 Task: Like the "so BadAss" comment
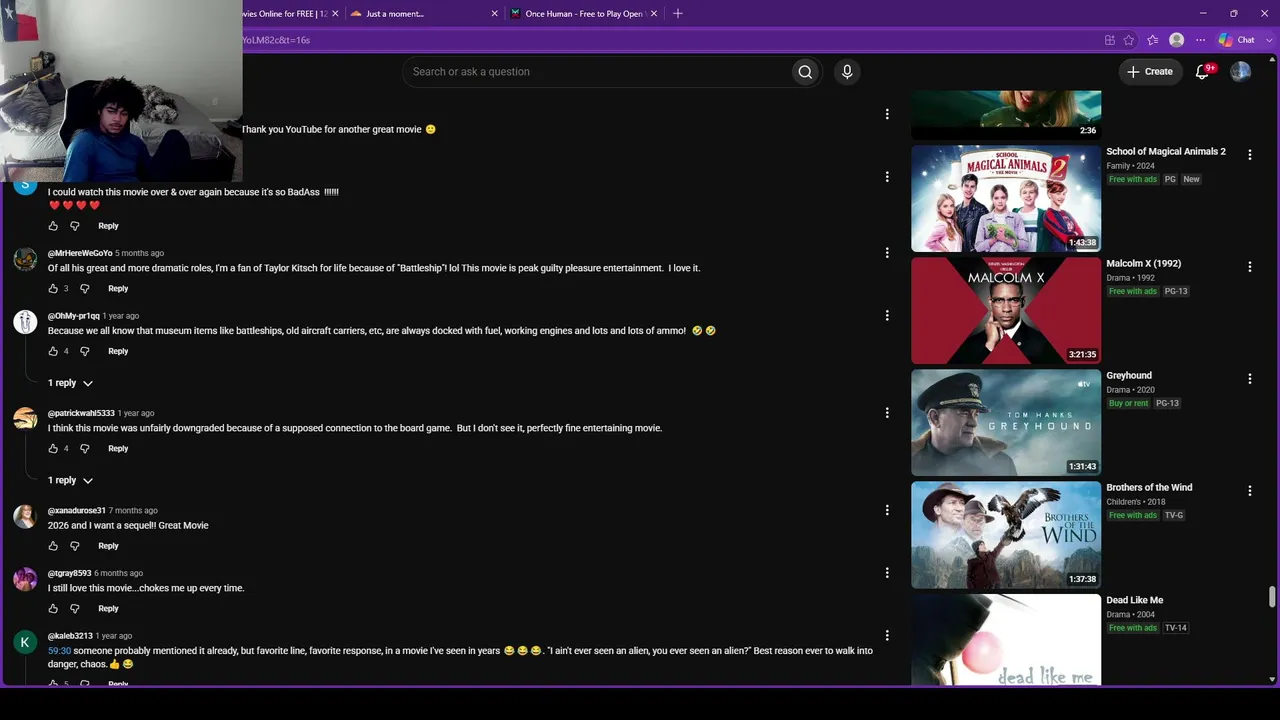point(53,226)
